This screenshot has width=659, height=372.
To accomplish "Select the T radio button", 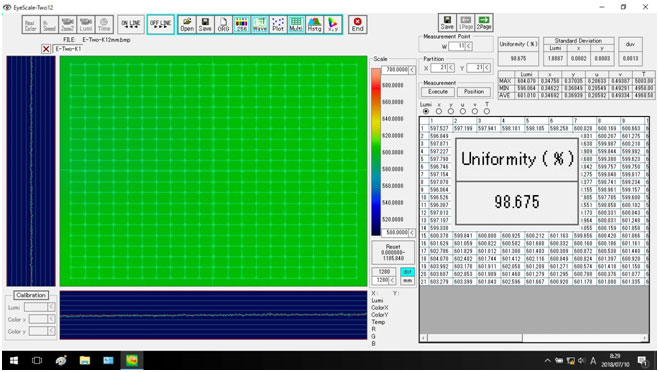I will pyautogui.click(x=487, y=111).
